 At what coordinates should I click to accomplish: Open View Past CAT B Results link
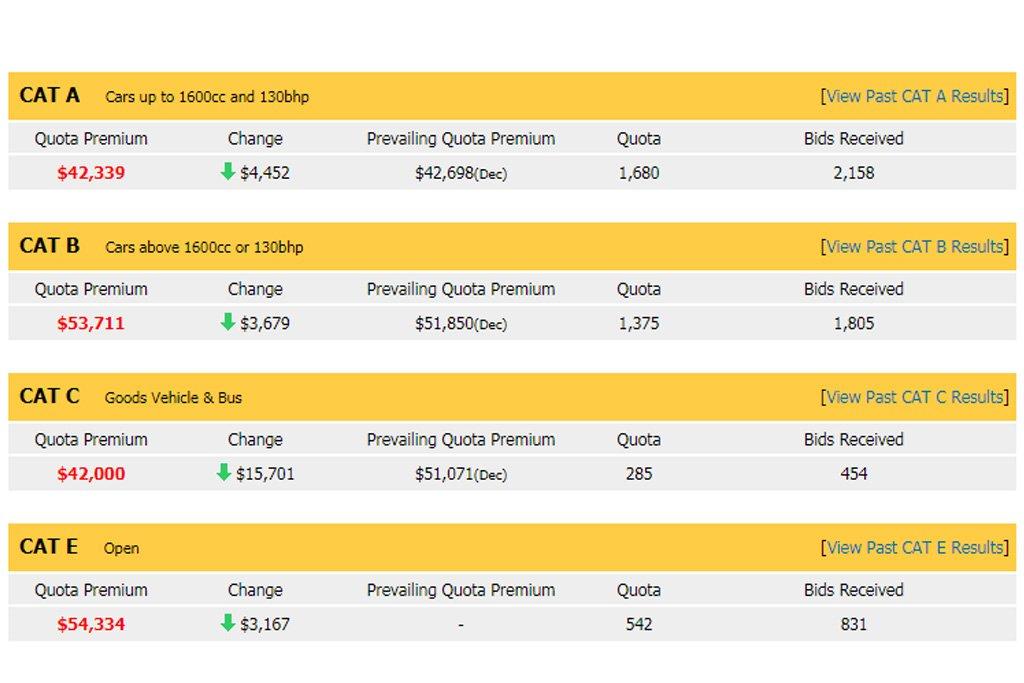click(x=914, y=246)
